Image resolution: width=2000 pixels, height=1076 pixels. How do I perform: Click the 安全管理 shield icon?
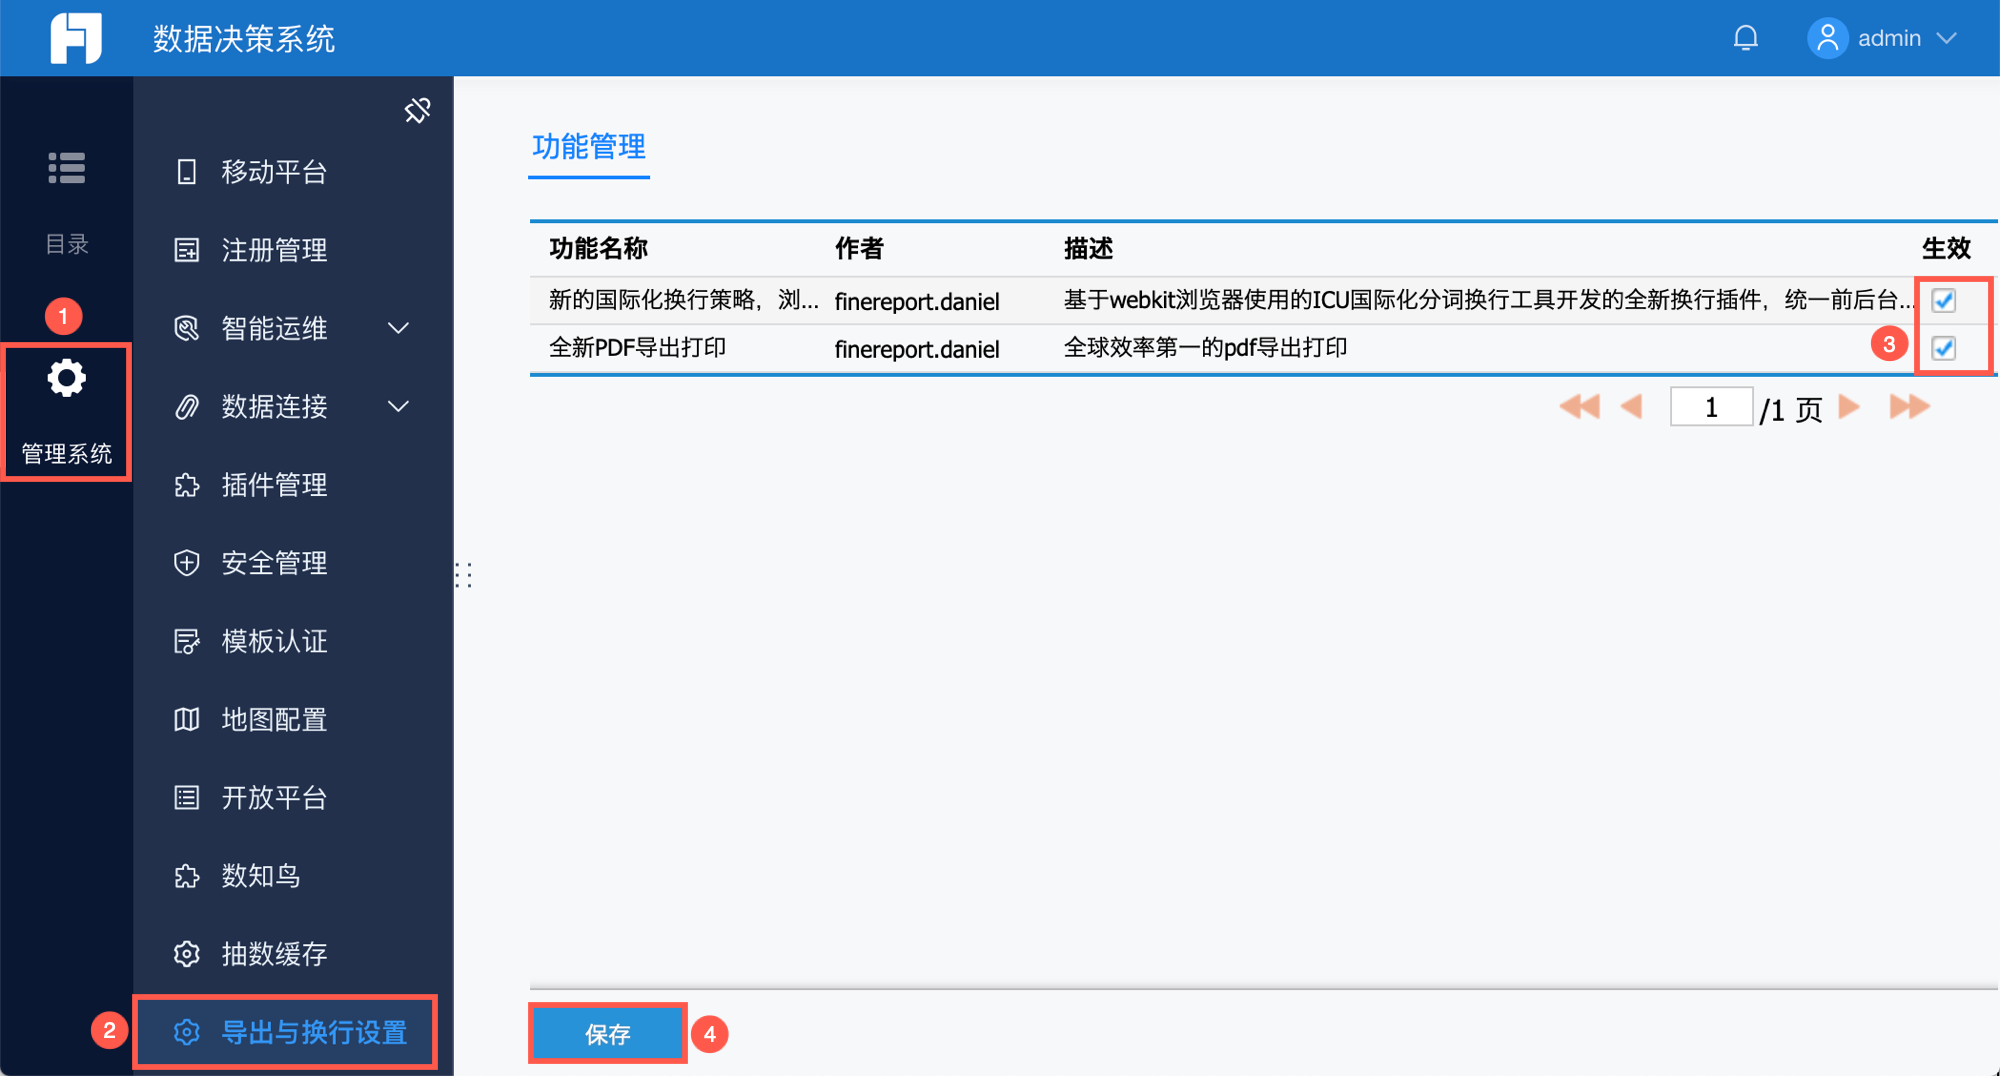[187, 563]
